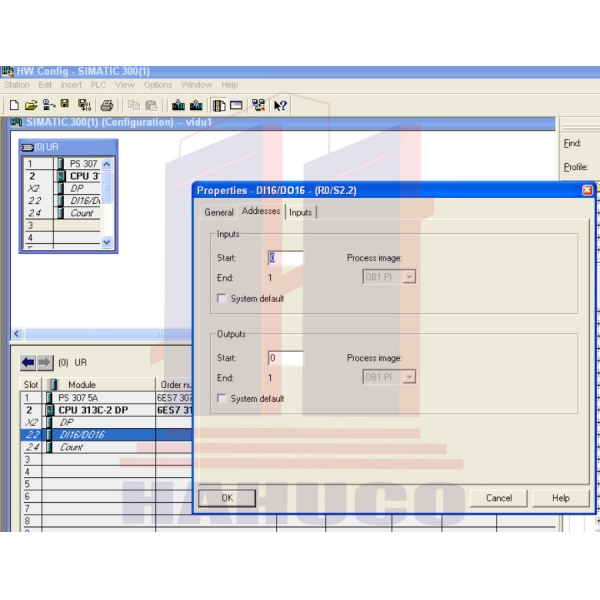Click the forward arrow above the slot table
The width and height of the screenshot is (600, 600).
45,362
